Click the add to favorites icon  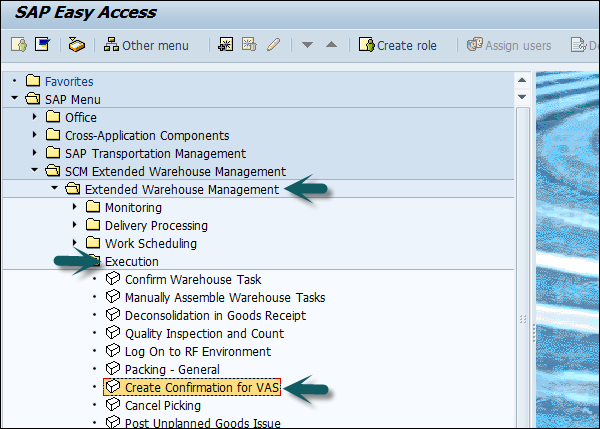[225, 45]
